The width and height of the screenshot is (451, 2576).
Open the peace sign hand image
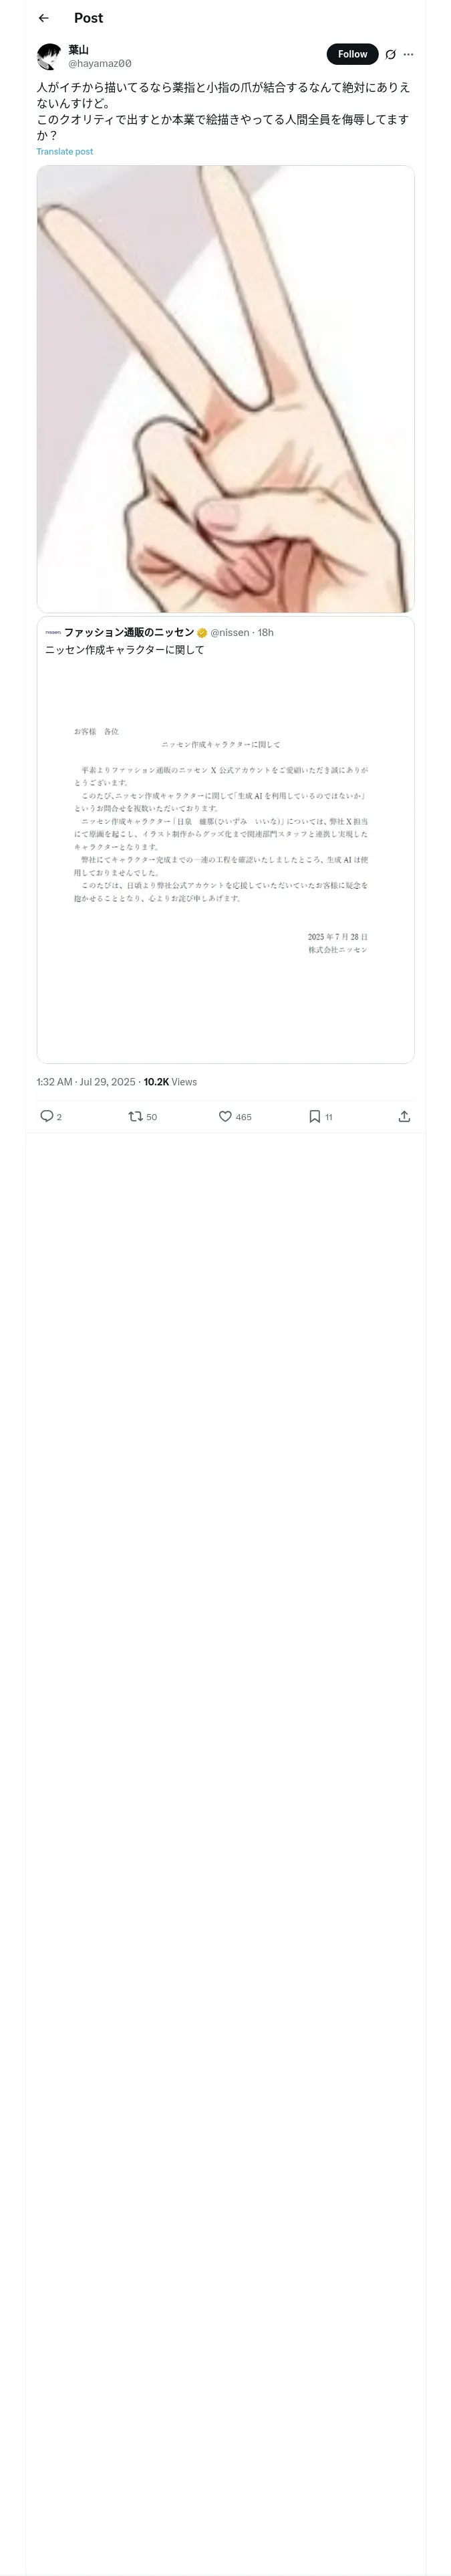[225, 389]
